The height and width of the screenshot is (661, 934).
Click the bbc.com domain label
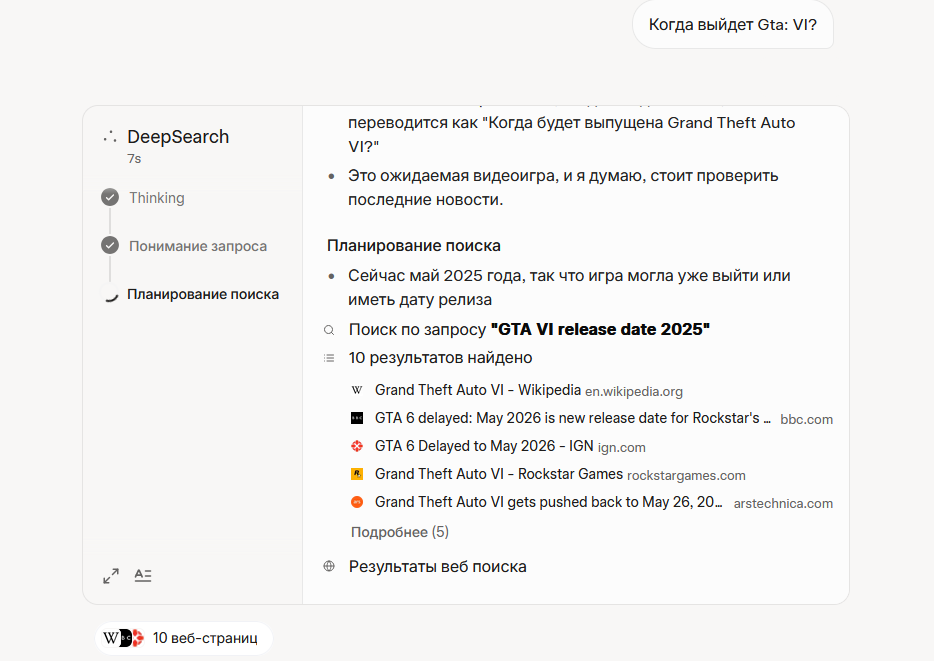(807, 419)
